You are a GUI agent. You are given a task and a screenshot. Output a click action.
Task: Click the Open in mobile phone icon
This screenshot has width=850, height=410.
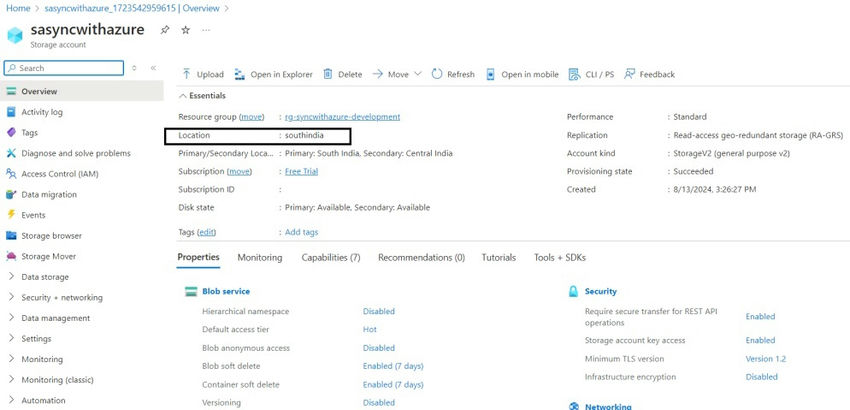point(491,74)
